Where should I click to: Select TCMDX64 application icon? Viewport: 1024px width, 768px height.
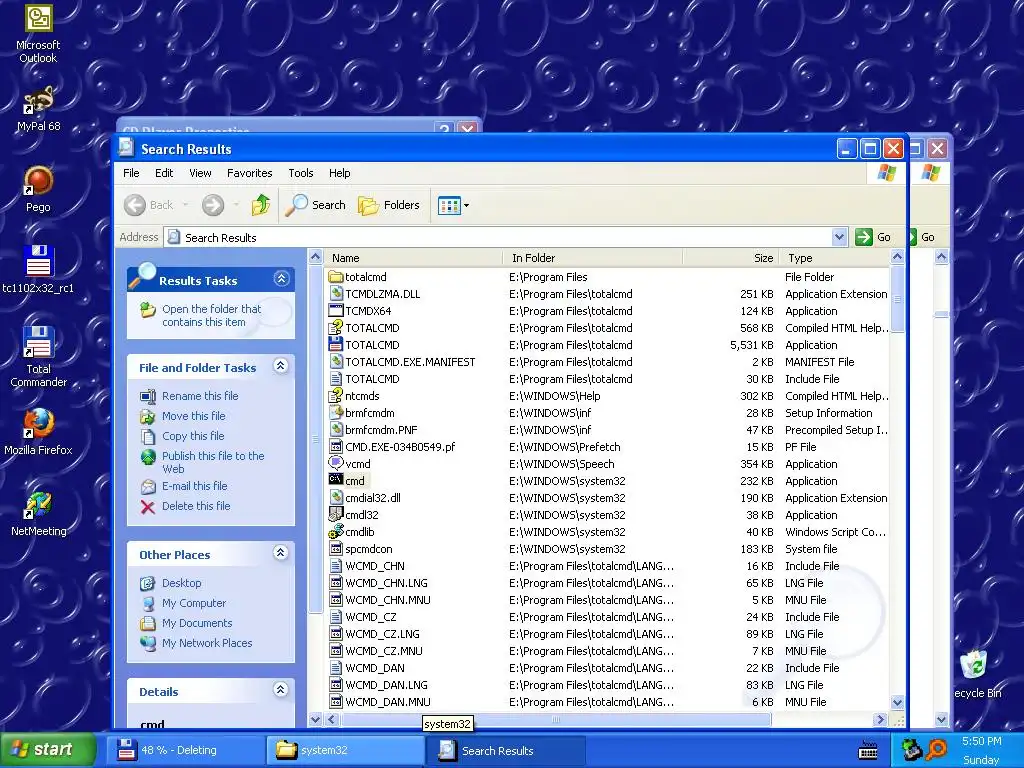[336, 311]
